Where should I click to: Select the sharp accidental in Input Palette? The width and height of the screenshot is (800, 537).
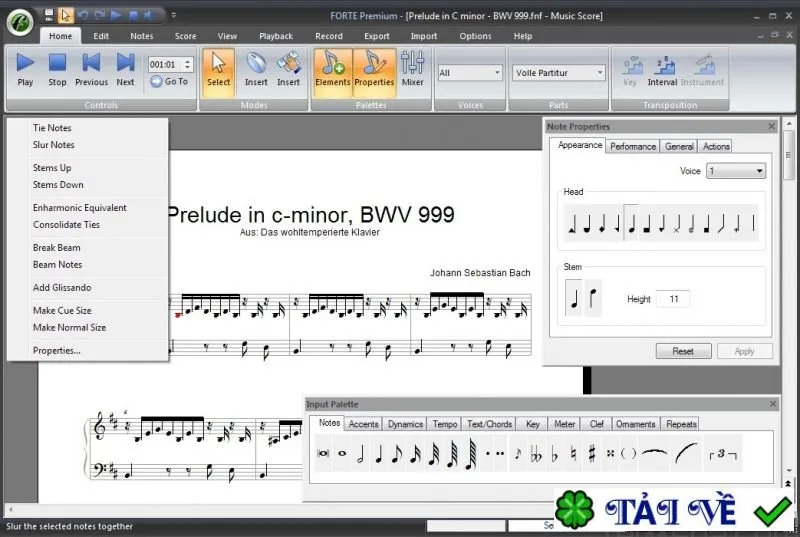(x=591, y=454)
